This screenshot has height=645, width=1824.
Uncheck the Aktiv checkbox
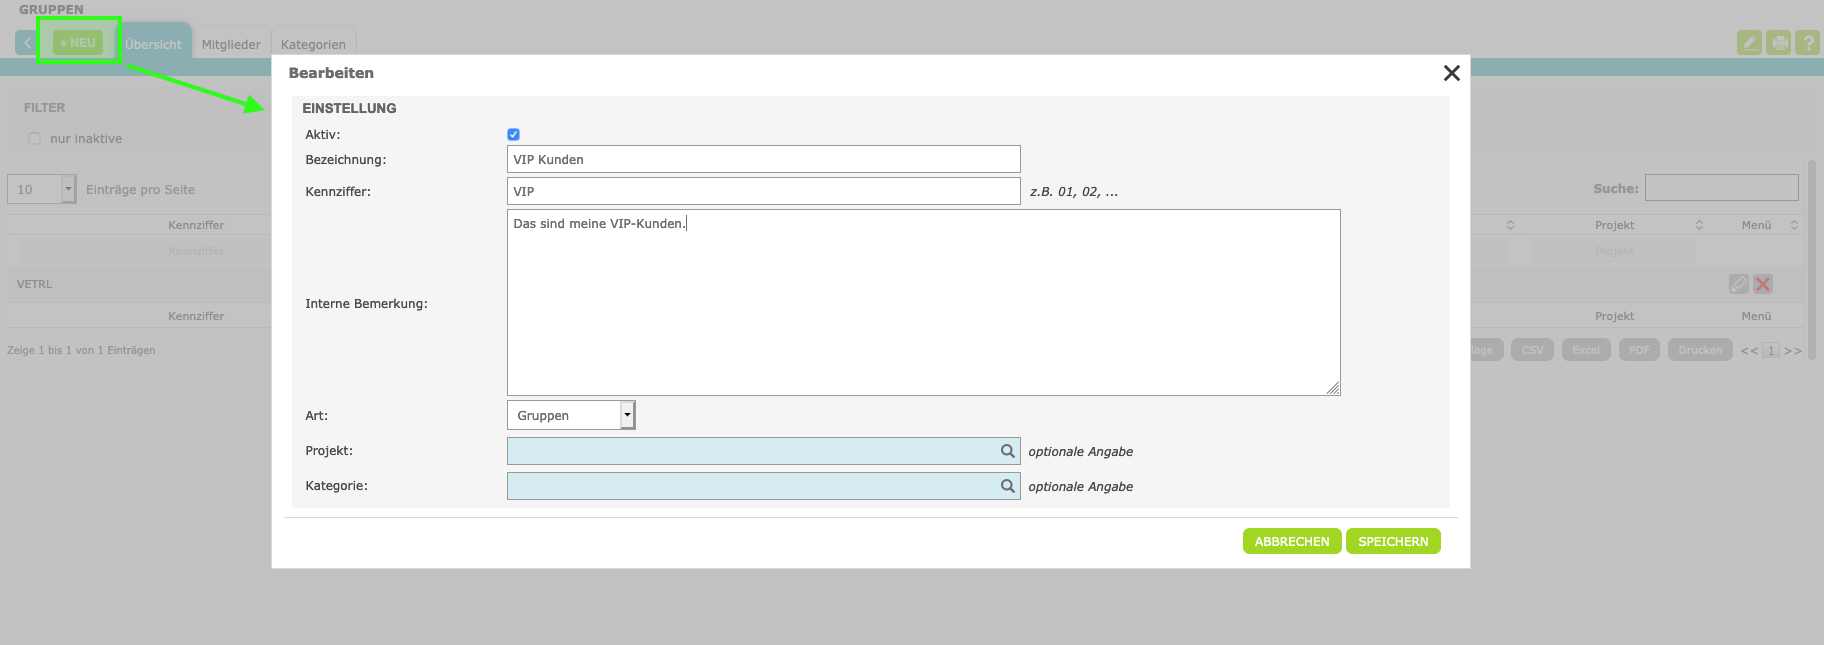(513, 135)
